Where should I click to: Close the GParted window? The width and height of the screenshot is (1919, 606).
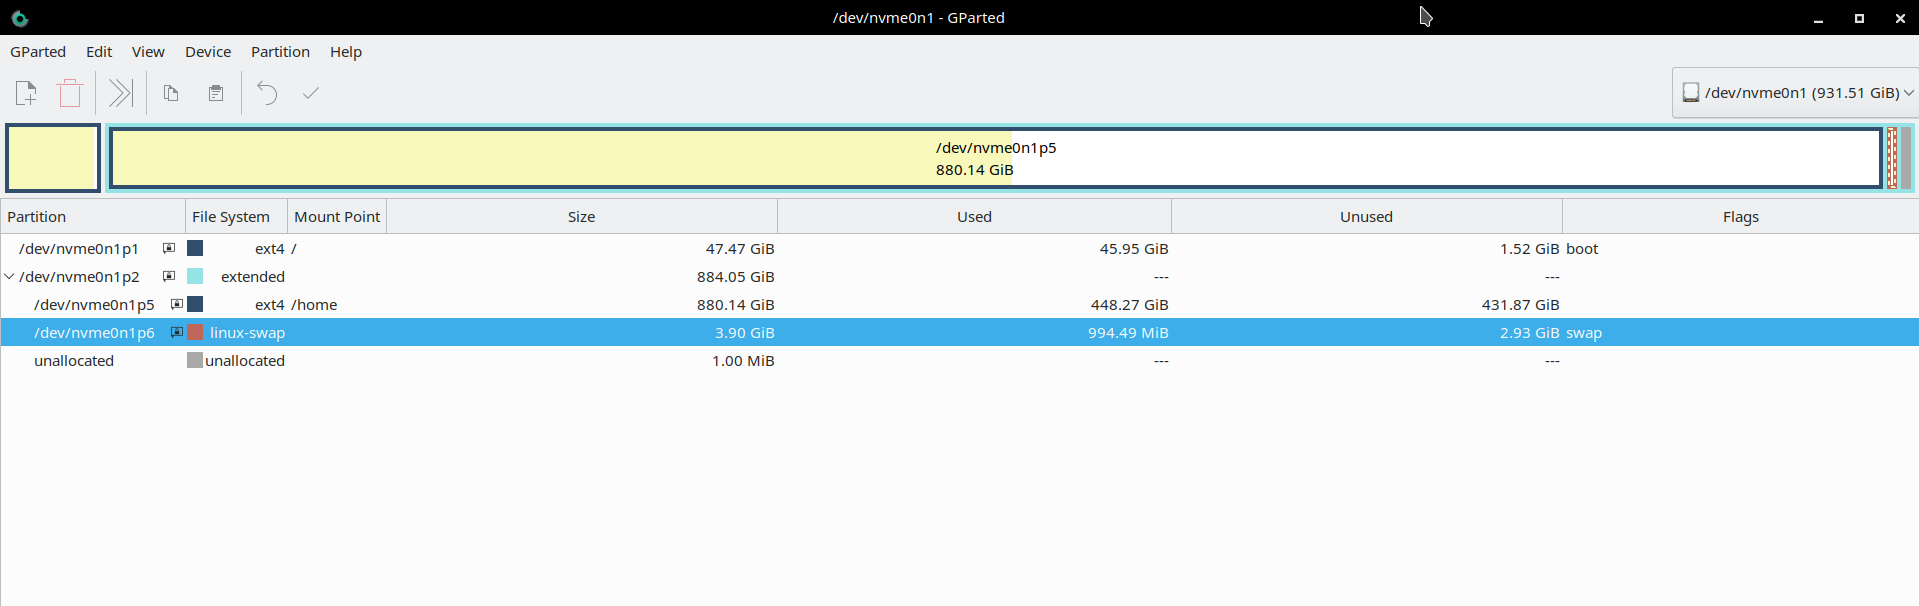(1900, 18)
